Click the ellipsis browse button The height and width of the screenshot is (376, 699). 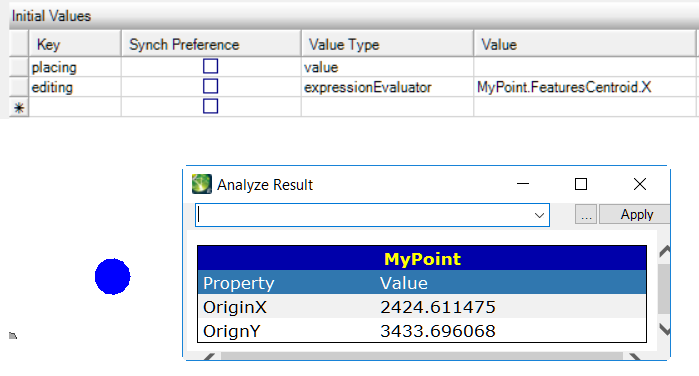click(586, 215)
